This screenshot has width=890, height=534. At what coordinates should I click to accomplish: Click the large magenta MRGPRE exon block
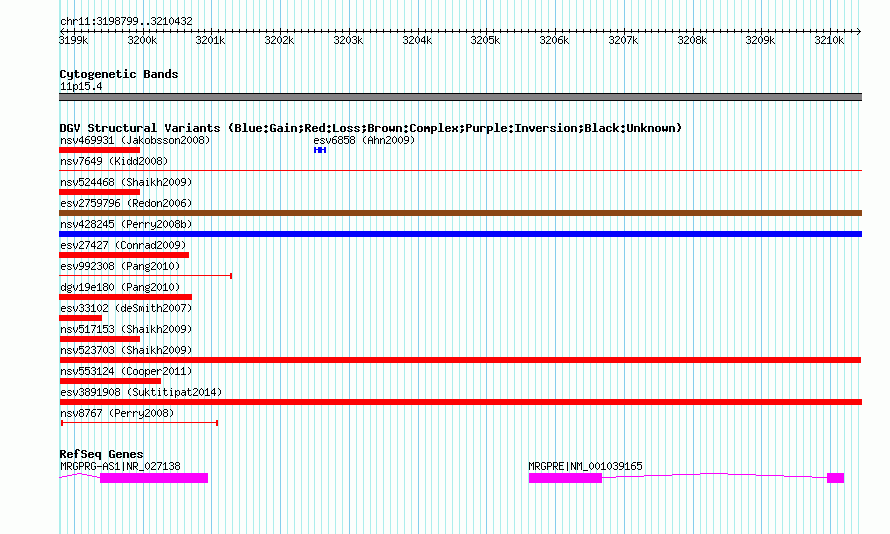[565, 478]
